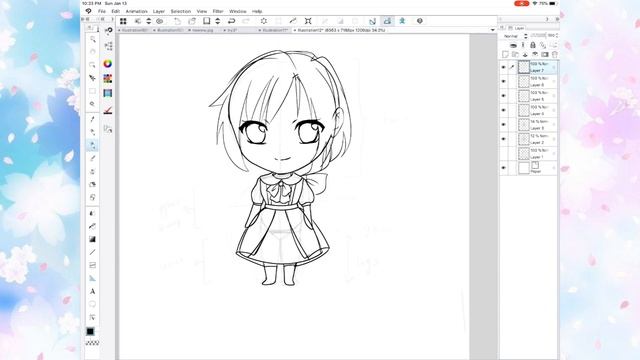Open the help question mark icon
Screen dimensions: 640x360
pyautogui.click(x=420, y=21)
